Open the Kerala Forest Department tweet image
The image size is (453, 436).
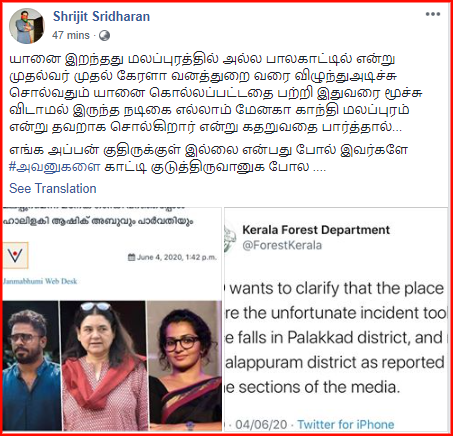point(336,319)
